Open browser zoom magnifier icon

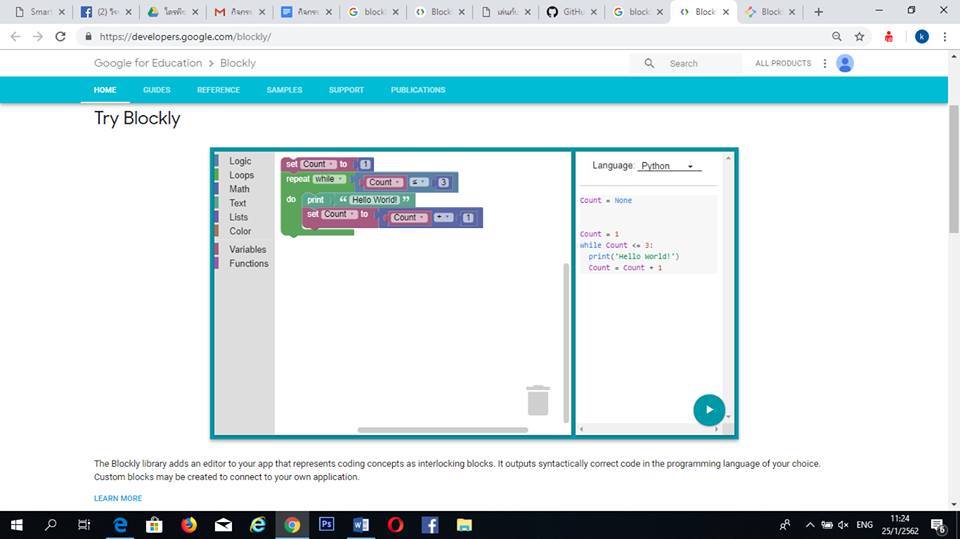[836, 37]
